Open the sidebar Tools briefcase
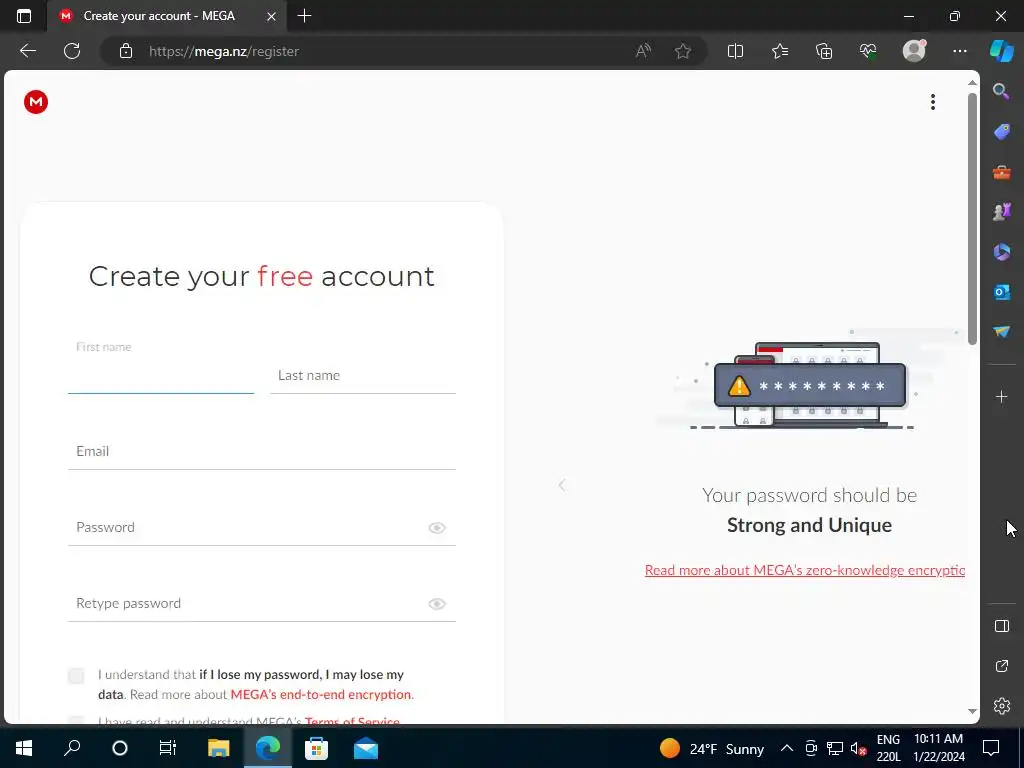The image size is (1024, 768). point(1001,172)
